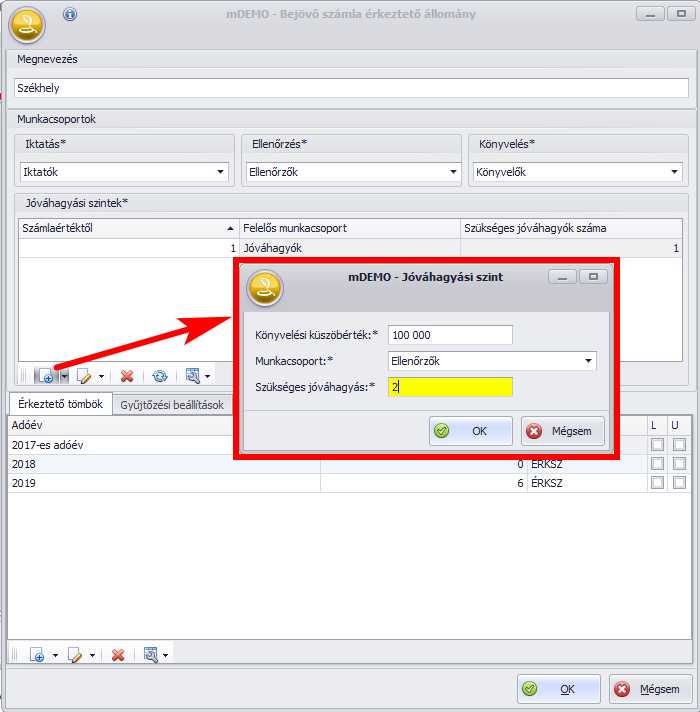The width and height of the screenshot is (700, 712).
Task: Click ÉRKSZ cell in the 2018 row
Action: [x=587, y=464]
